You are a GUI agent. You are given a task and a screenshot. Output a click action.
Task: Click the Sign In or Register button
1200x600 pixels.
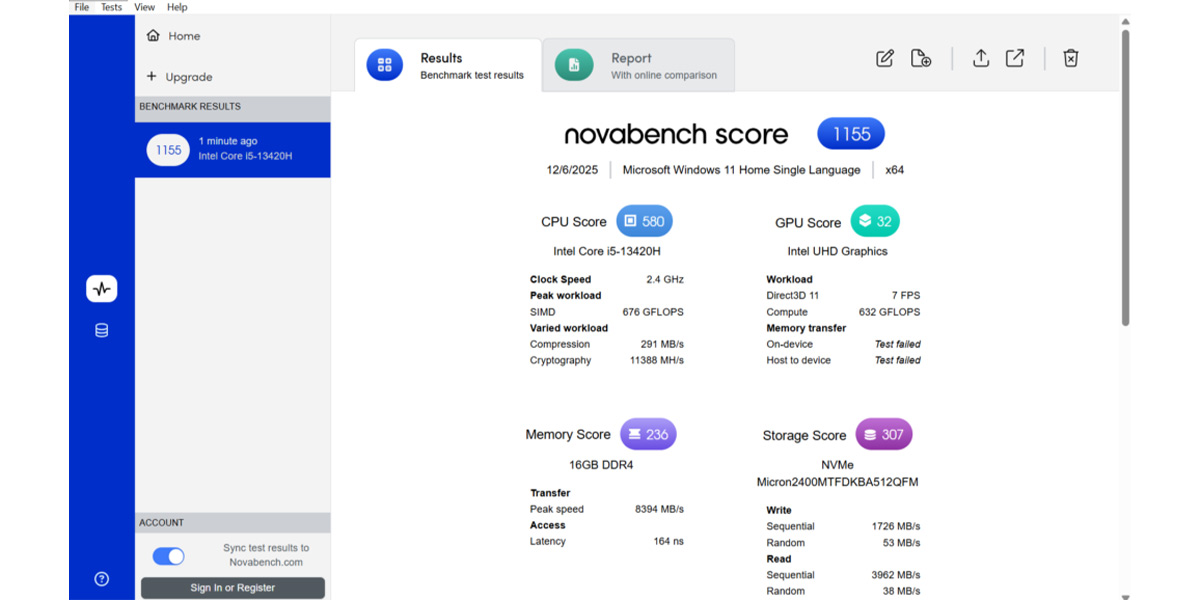233,588
